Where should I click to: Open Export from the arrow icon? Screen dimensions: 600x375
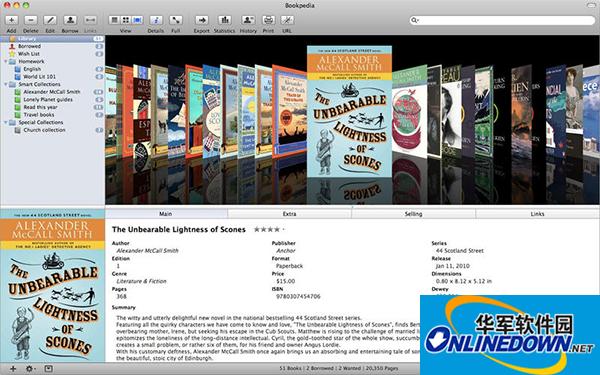coord(202,20)
